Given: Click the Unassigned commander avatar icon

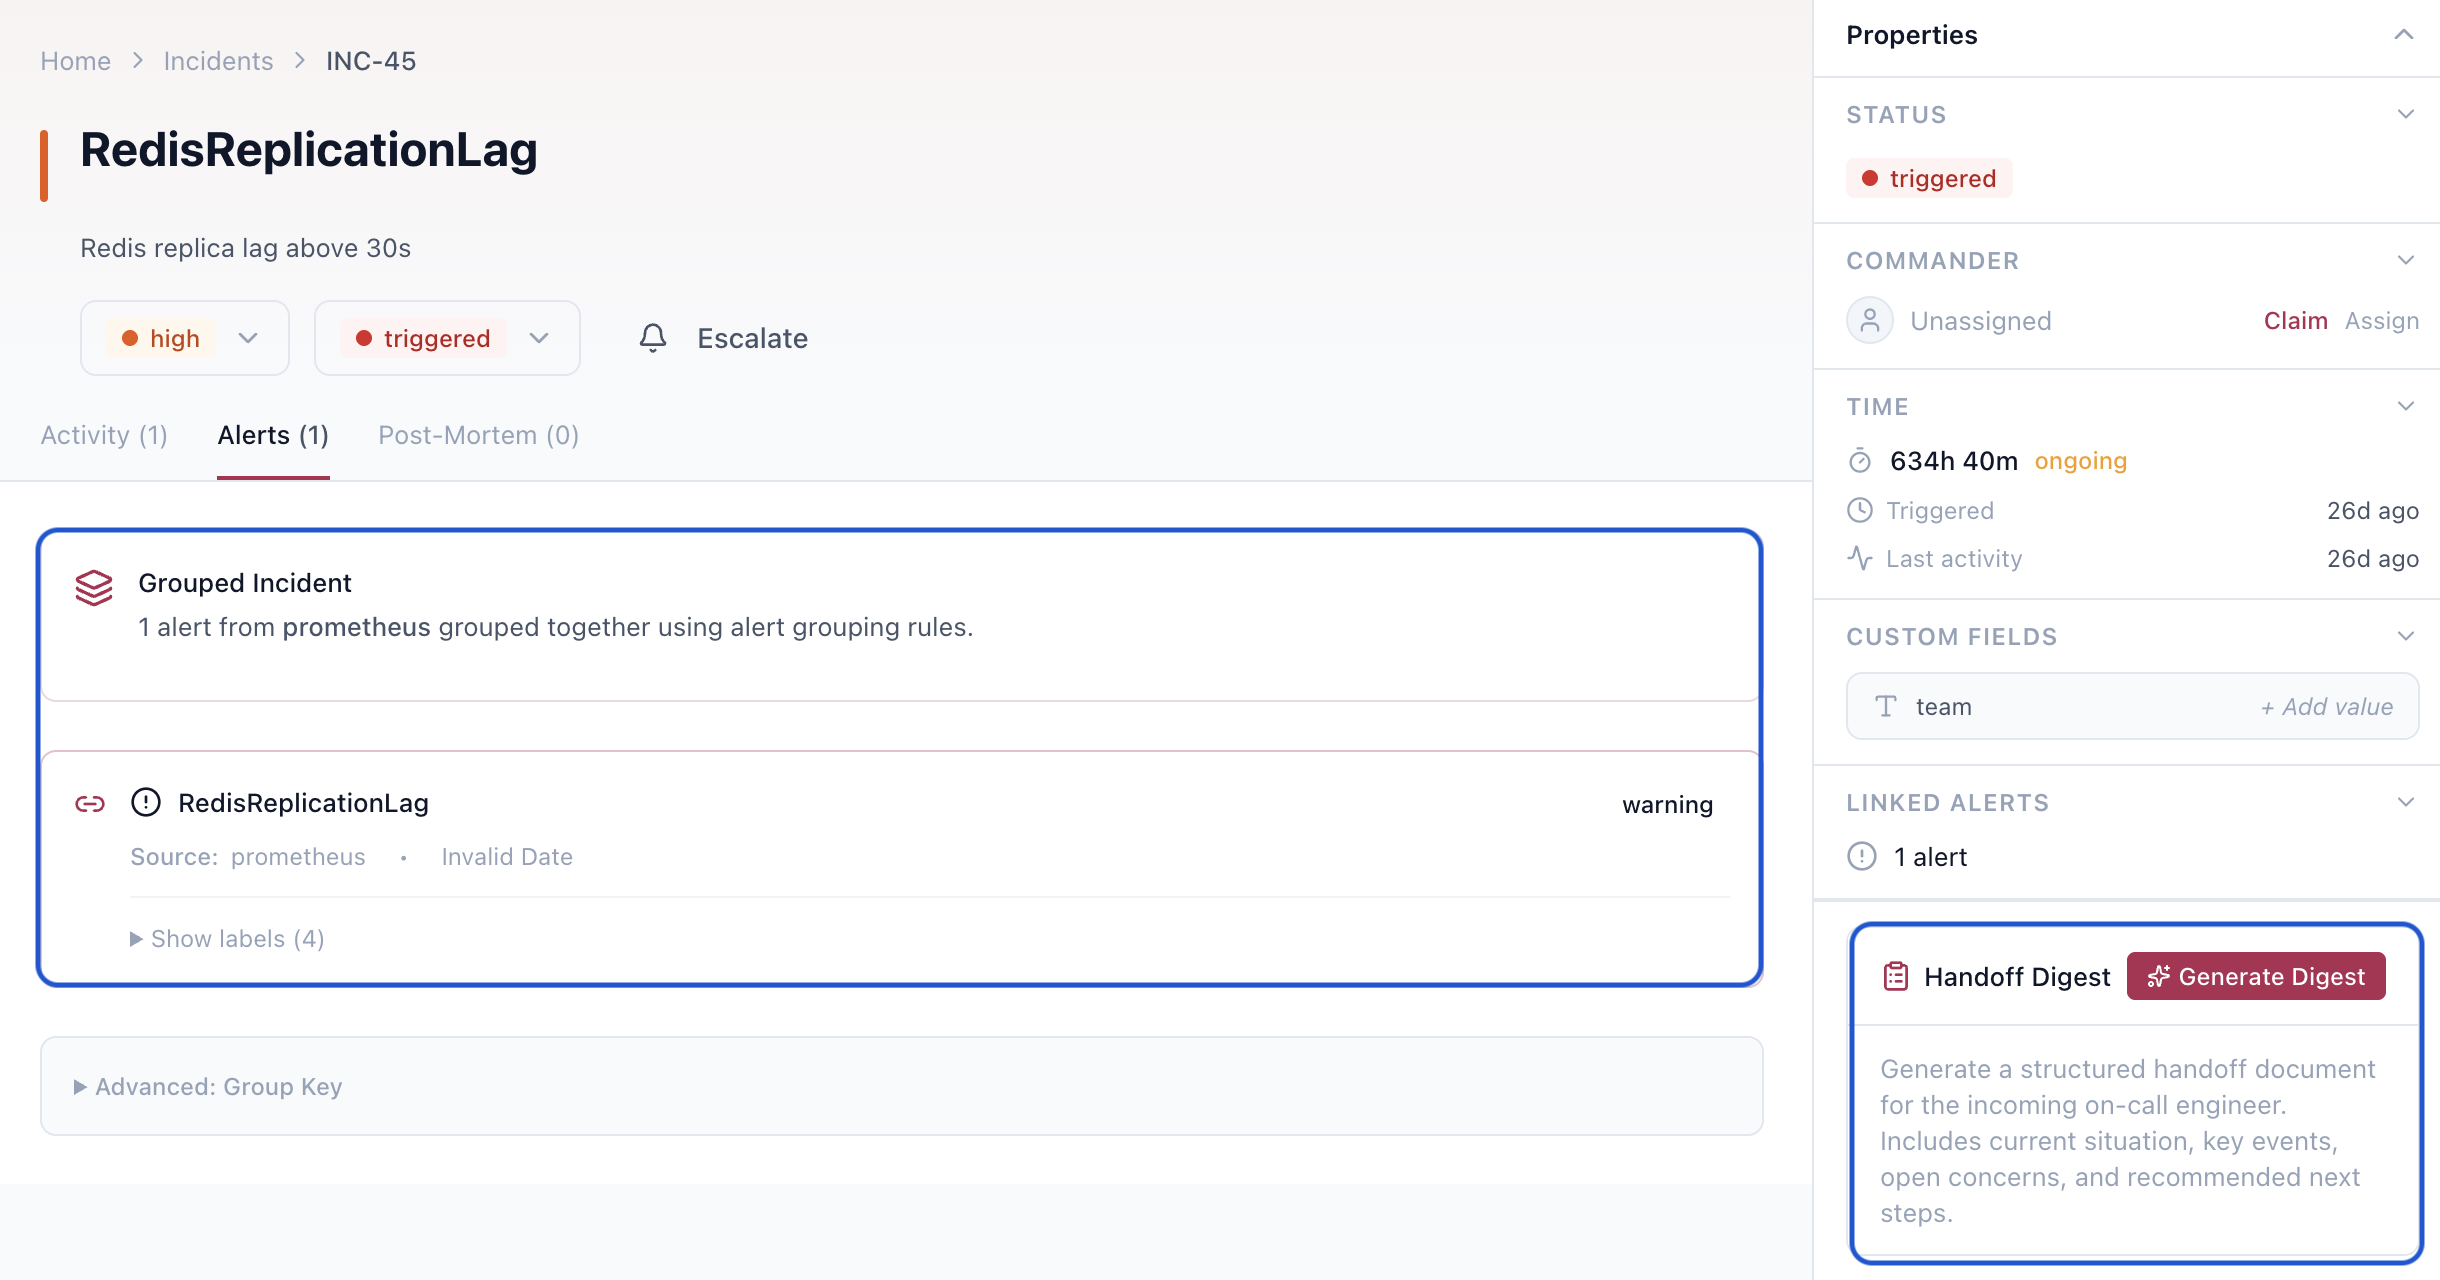Looking at the screenshot, I should (1870, 321).
